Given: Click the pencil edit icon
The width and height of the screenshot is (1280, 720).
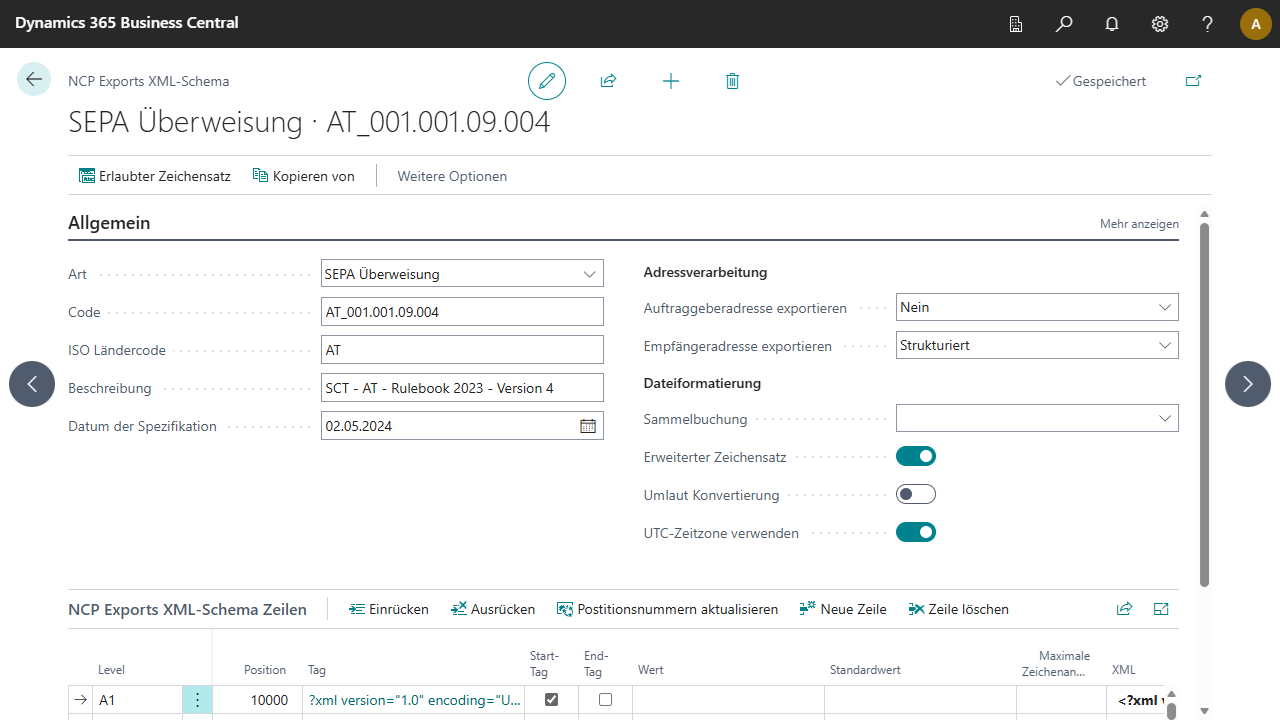Looking at the screenshot, I should tap(547, 81).
